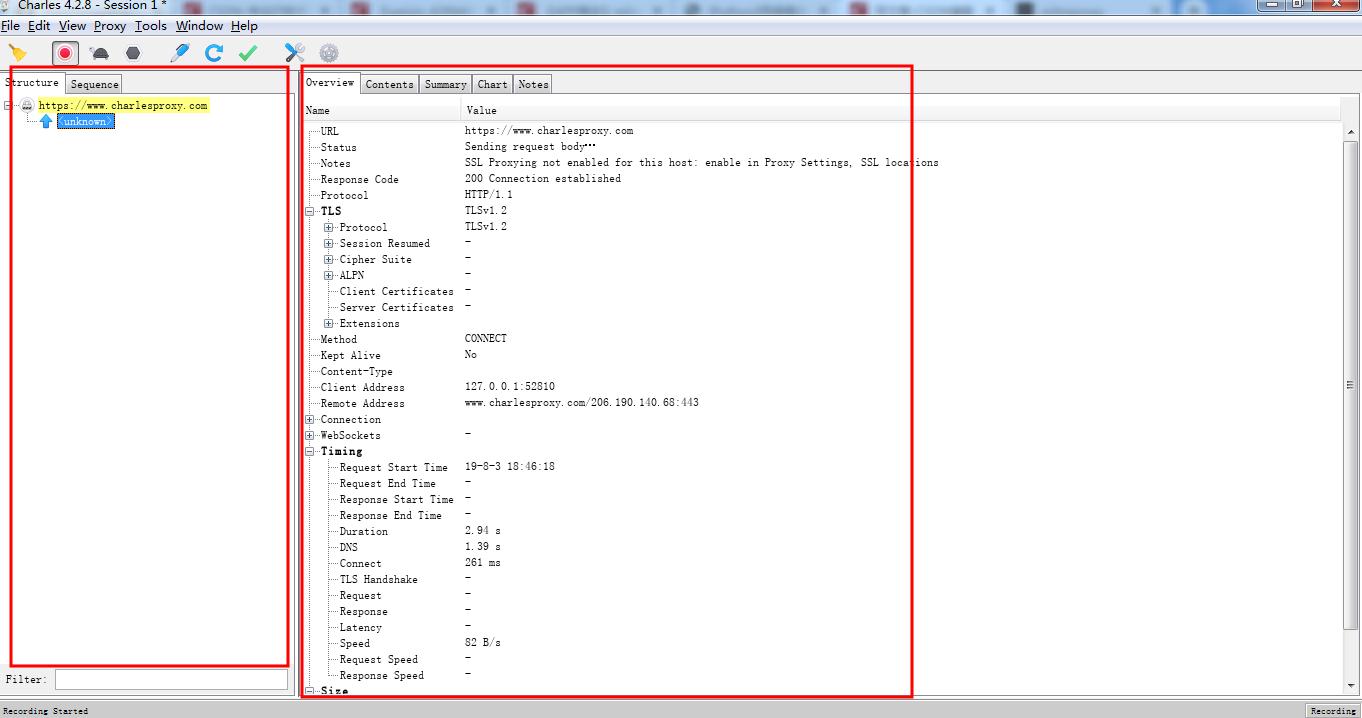This screenshot has width=1362, height=718.
Task: Select the Overview tab
Action: click(x=330, y=83)
